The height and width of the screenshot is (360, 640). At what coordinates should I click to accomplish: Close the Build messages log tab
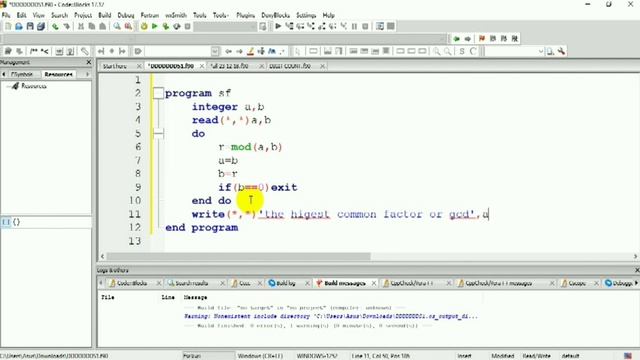point(373,283)
